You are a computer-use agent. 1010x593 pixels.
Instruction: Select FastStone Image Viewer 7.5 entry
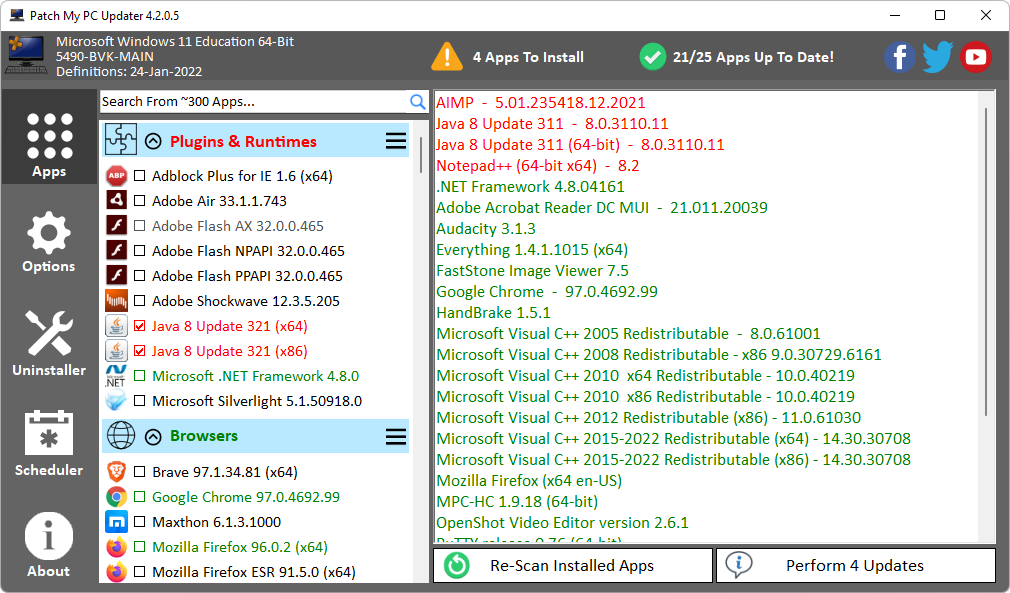[x=532, y=270]
